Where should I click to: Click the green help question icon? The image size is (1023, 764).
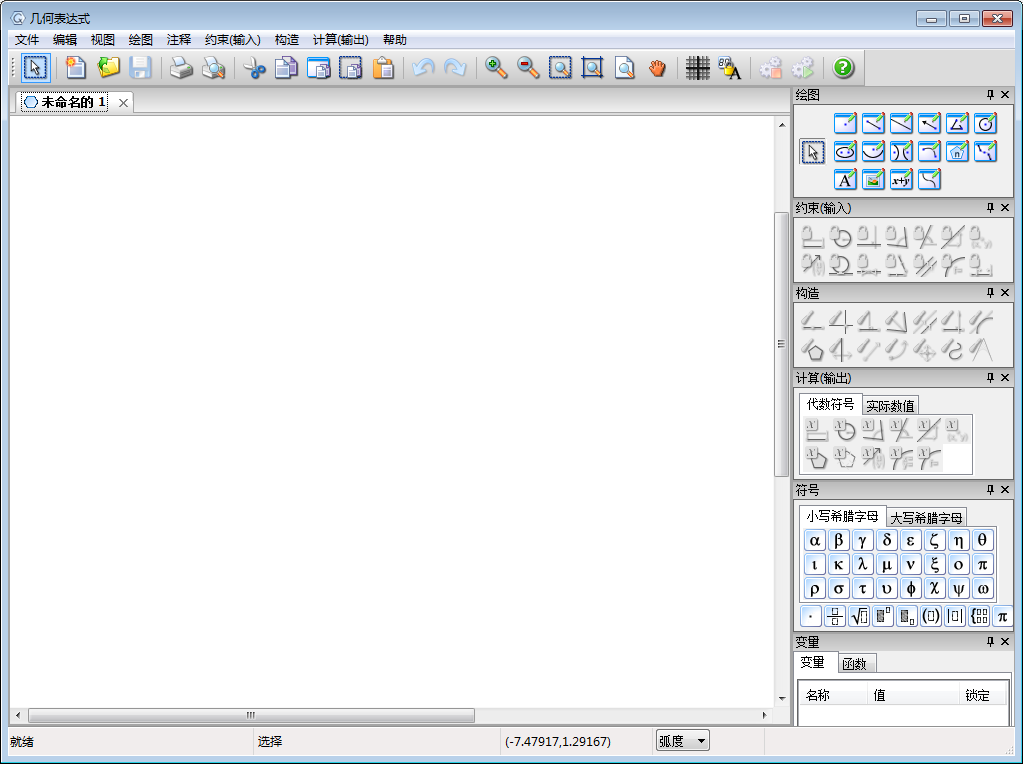pyautogui.click(x=843, y=67)
